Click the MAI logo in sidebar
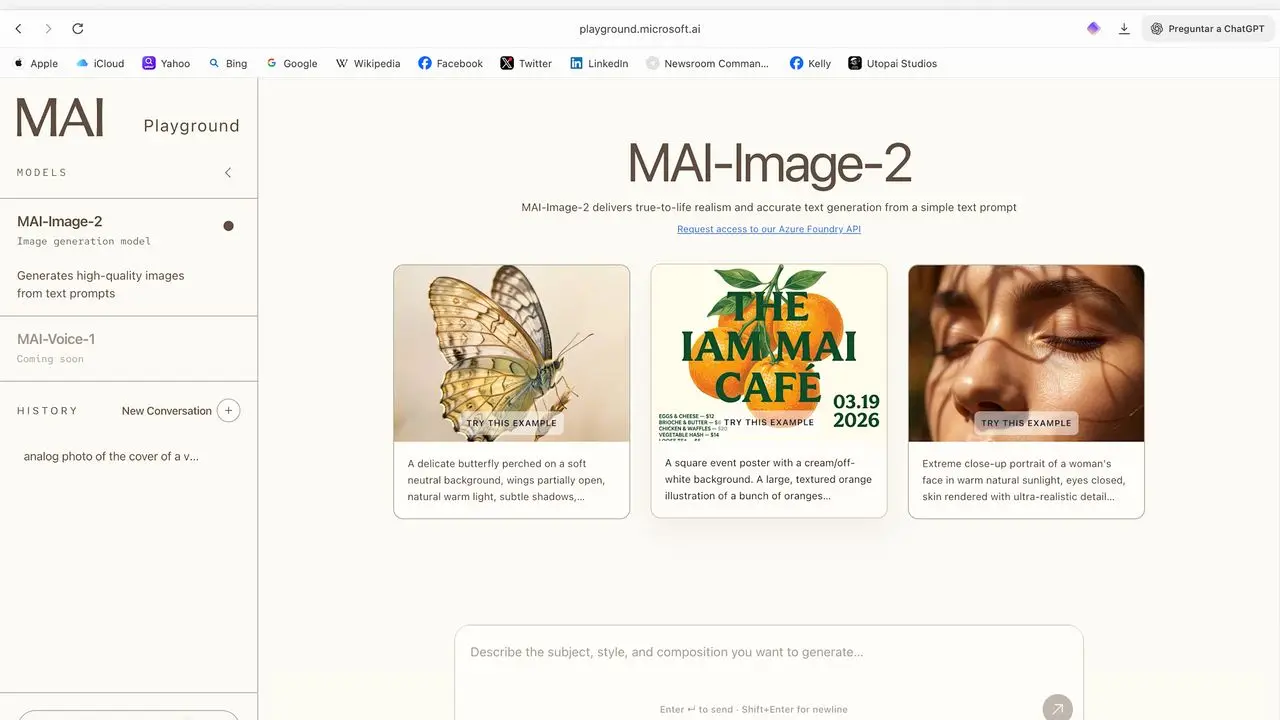1280x720 pixels. click(x=60, y=117)
